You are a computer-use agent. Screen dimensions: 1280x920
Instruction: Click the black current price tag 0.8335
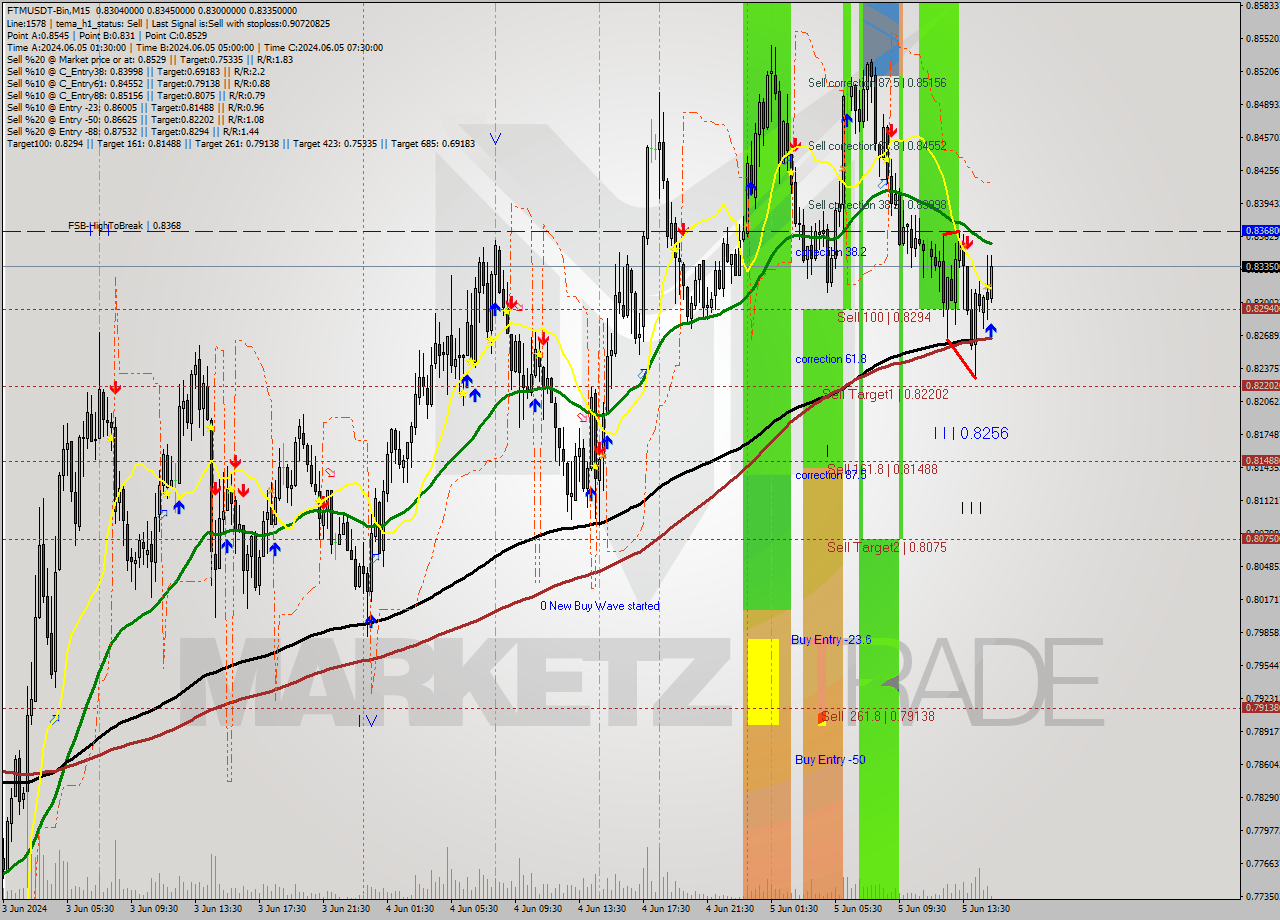[x=1260, y=266]
